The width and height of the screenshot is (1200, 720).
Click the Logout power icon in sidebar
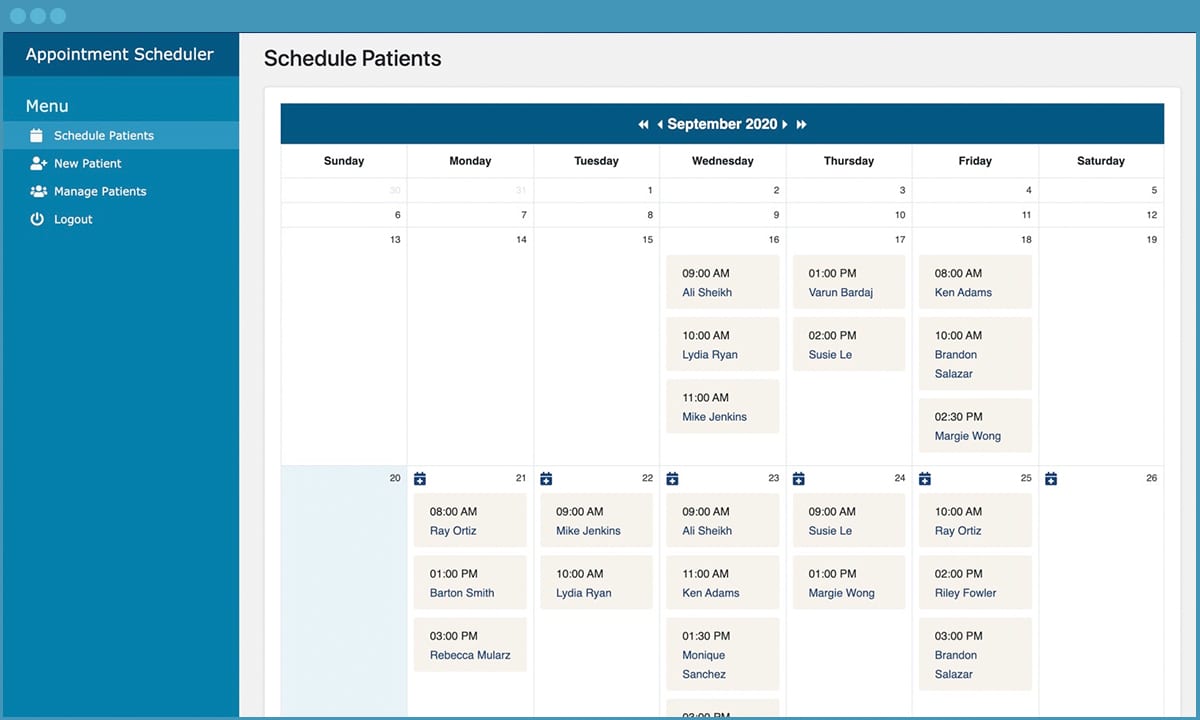37,219
